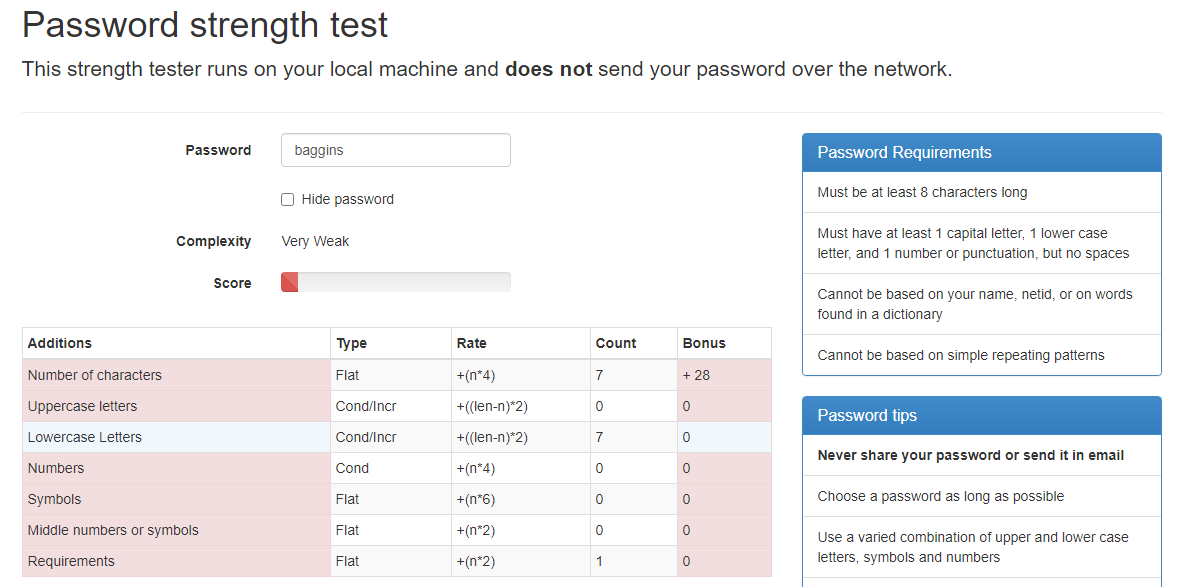Click the Additions column header
Image resolution: width=1200 pixels, height=587 pixels.
pos(60,343)
